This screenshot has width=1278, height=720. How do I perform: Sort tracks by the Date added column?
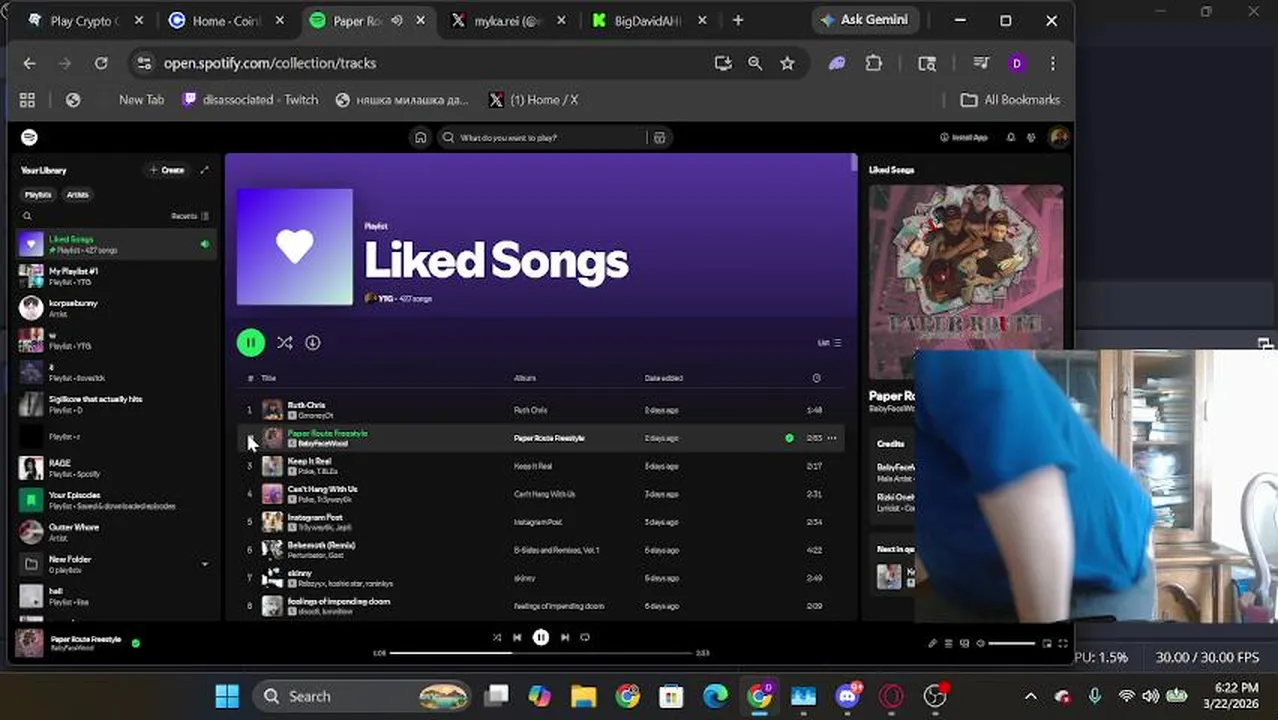[x=663, y=378]
